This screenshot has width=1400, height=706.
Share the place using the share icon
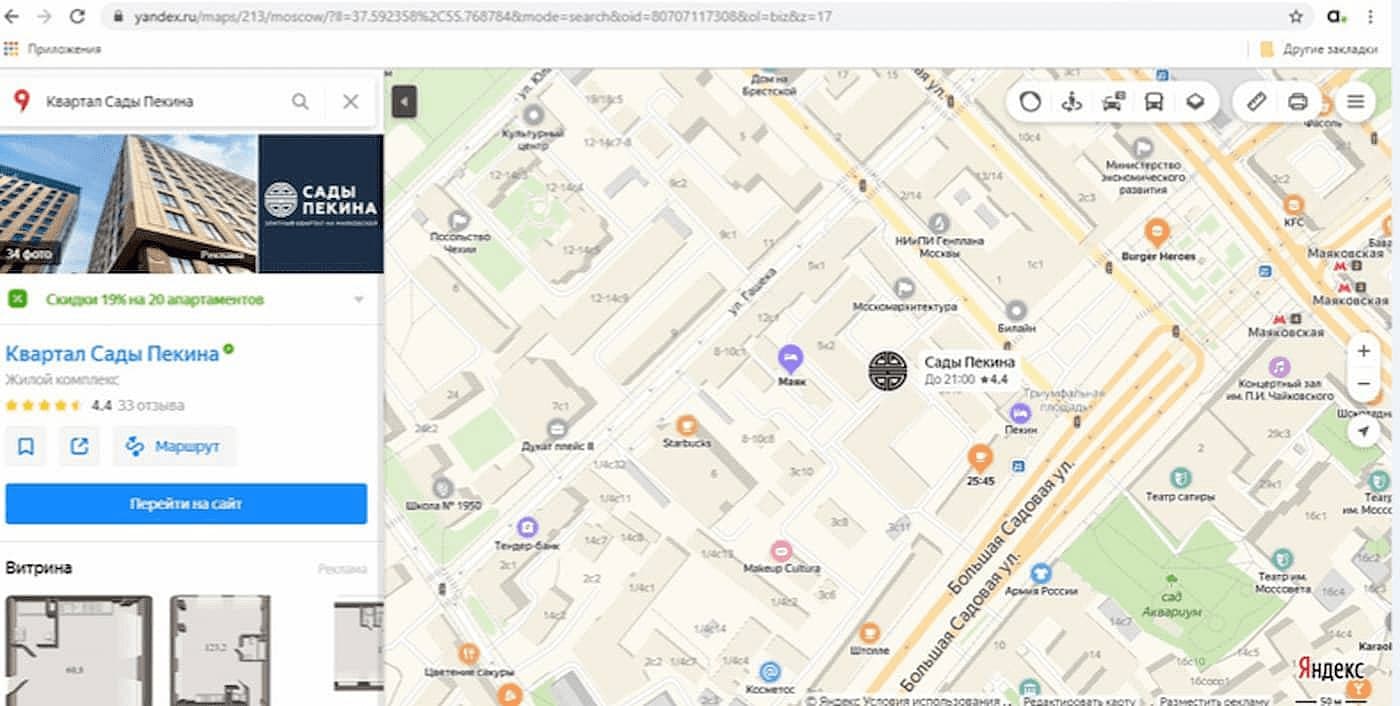pos(79,446)
